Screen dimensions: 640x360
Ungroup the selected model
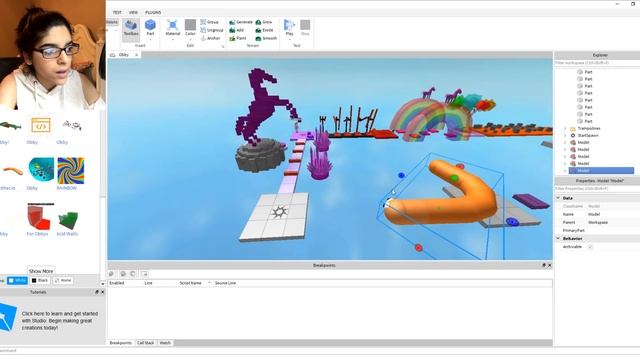pyautogui.click(x=212, y=30)
